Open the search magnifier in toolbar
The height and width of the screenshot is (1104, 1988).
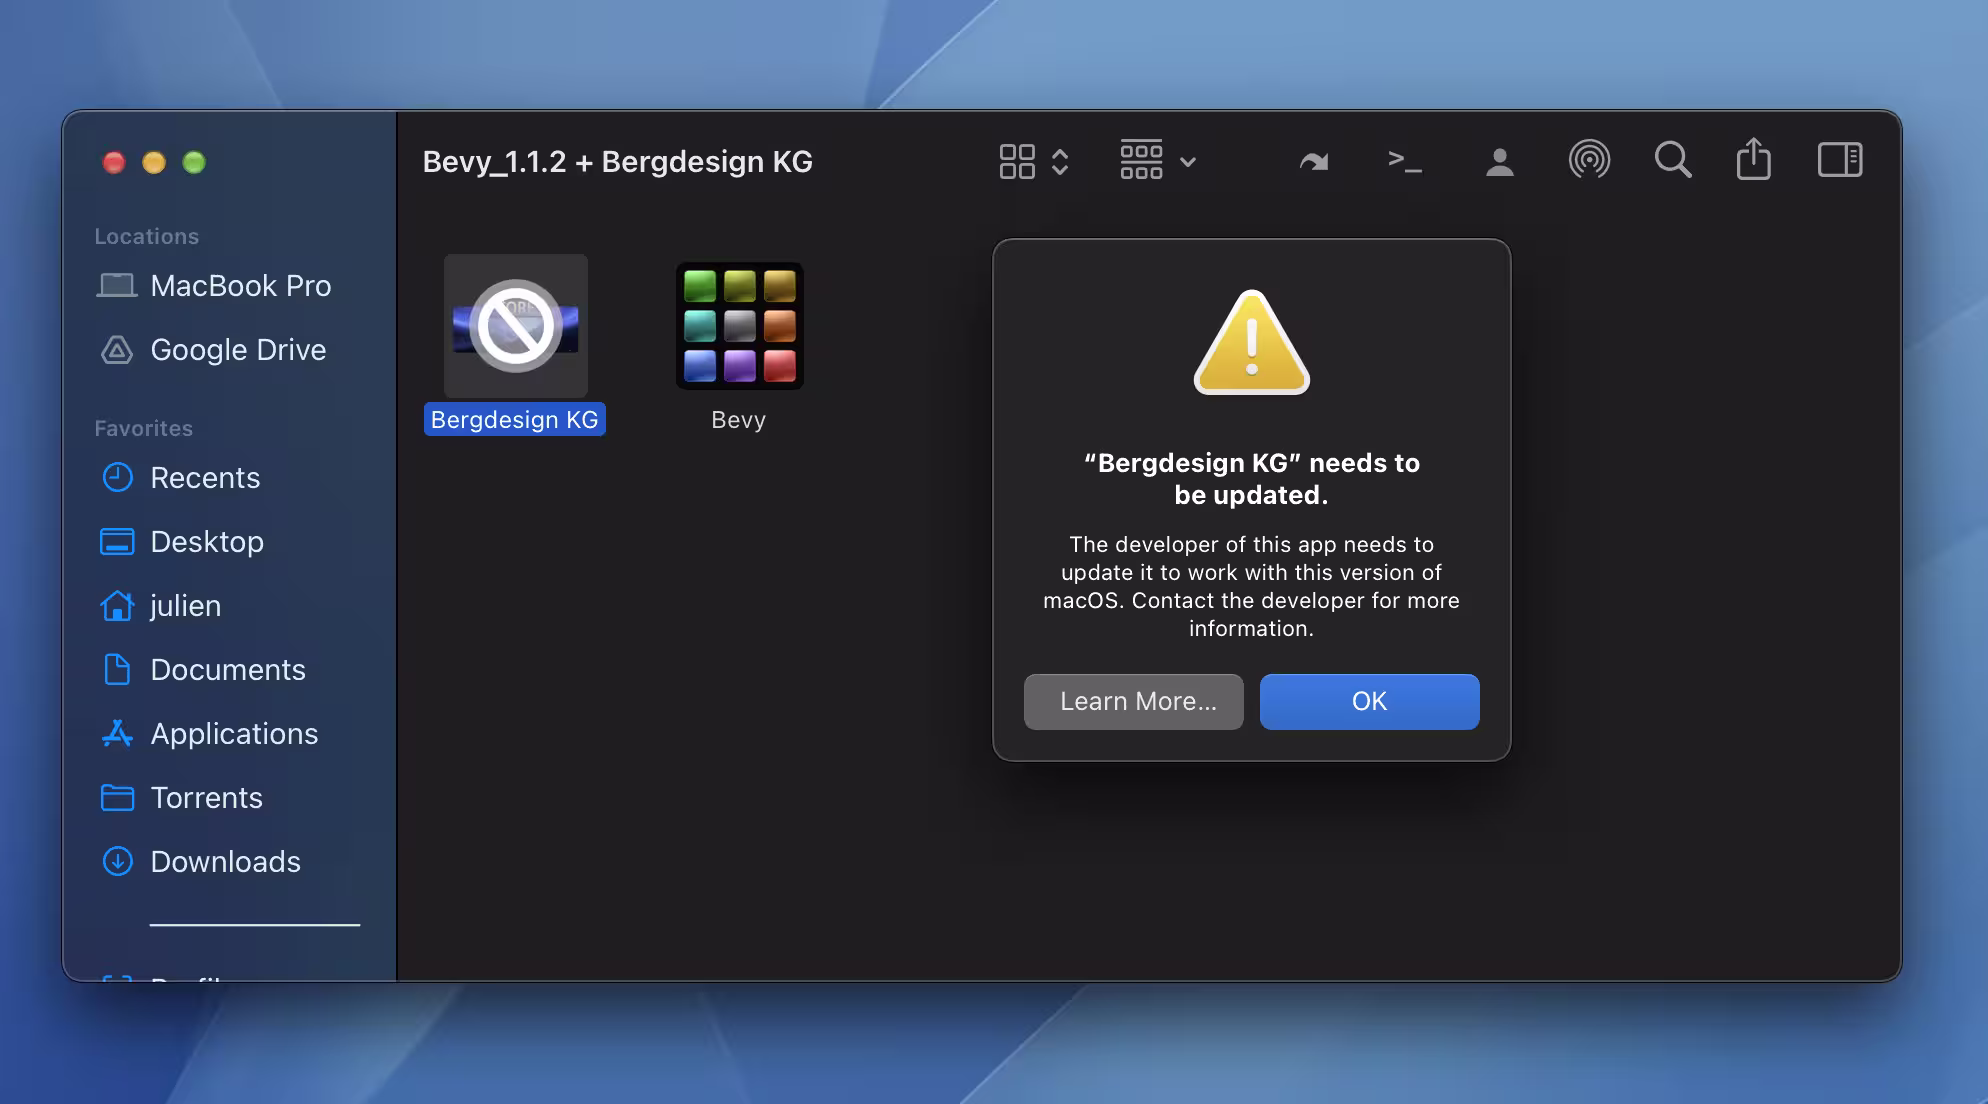[x=1673, y=160]
